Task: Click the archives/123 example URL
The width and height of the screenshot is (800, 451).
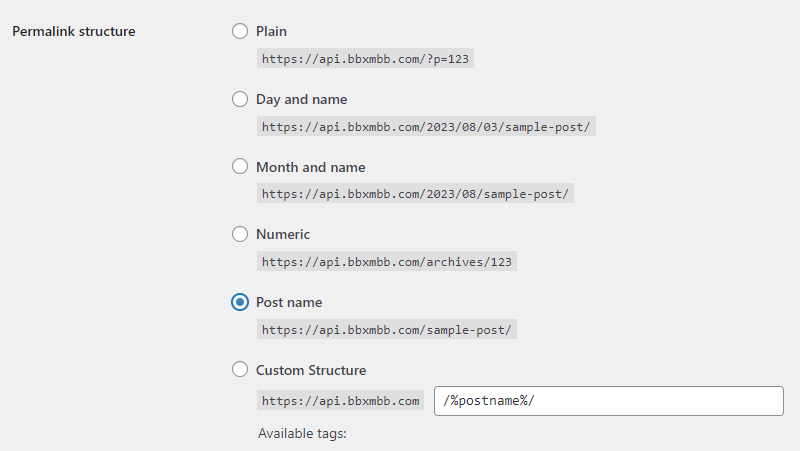Action: tap(387, 262)
